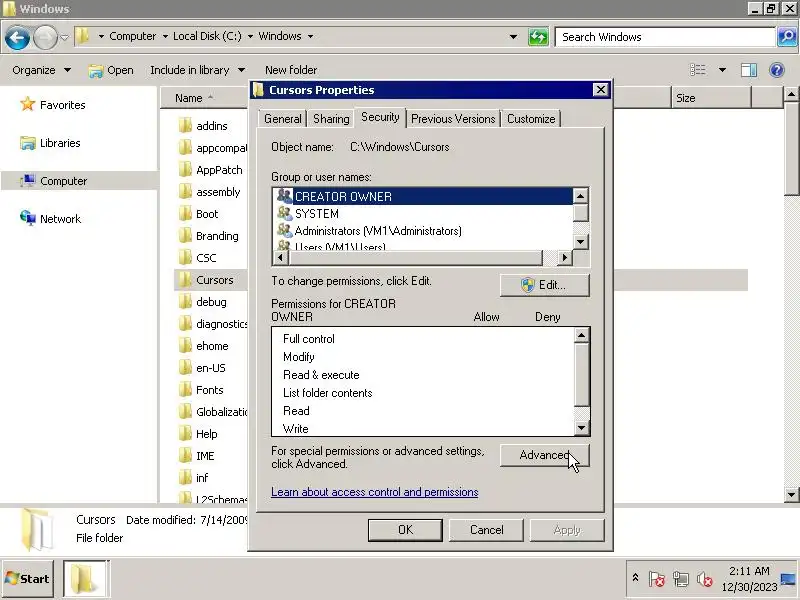Expand Computer breadcrumb dropdown arrow

pos(165,36)
